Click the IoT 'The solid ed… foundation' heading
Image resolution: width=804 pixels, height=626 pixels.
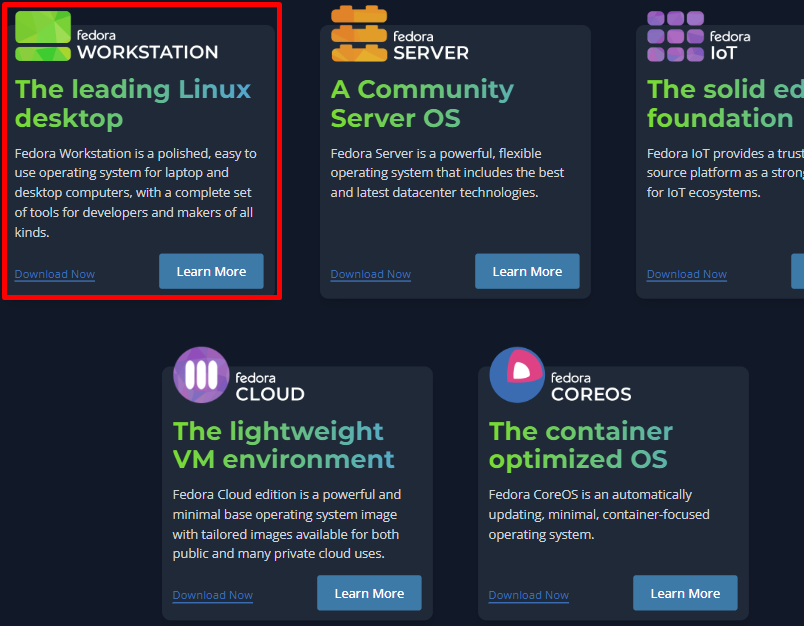coord(725,104)
